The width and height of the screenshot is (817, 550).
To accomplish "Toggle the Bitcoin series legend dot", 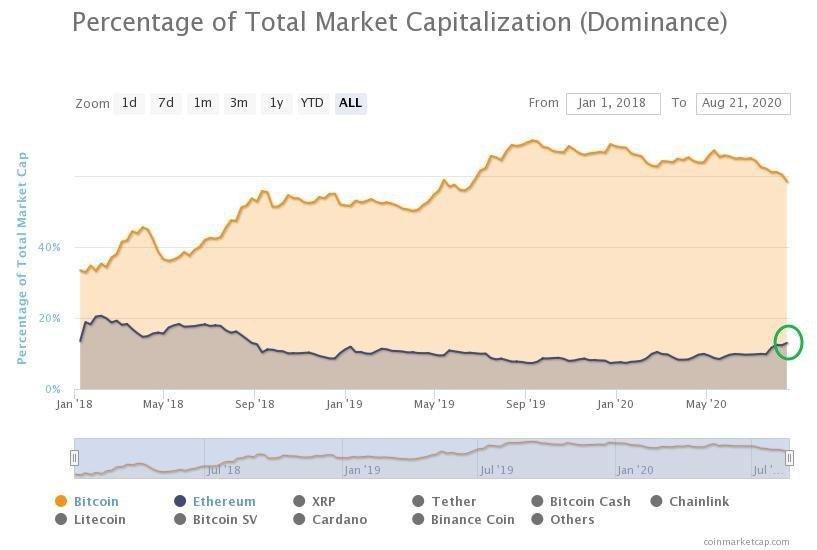I will coord(61,501).
